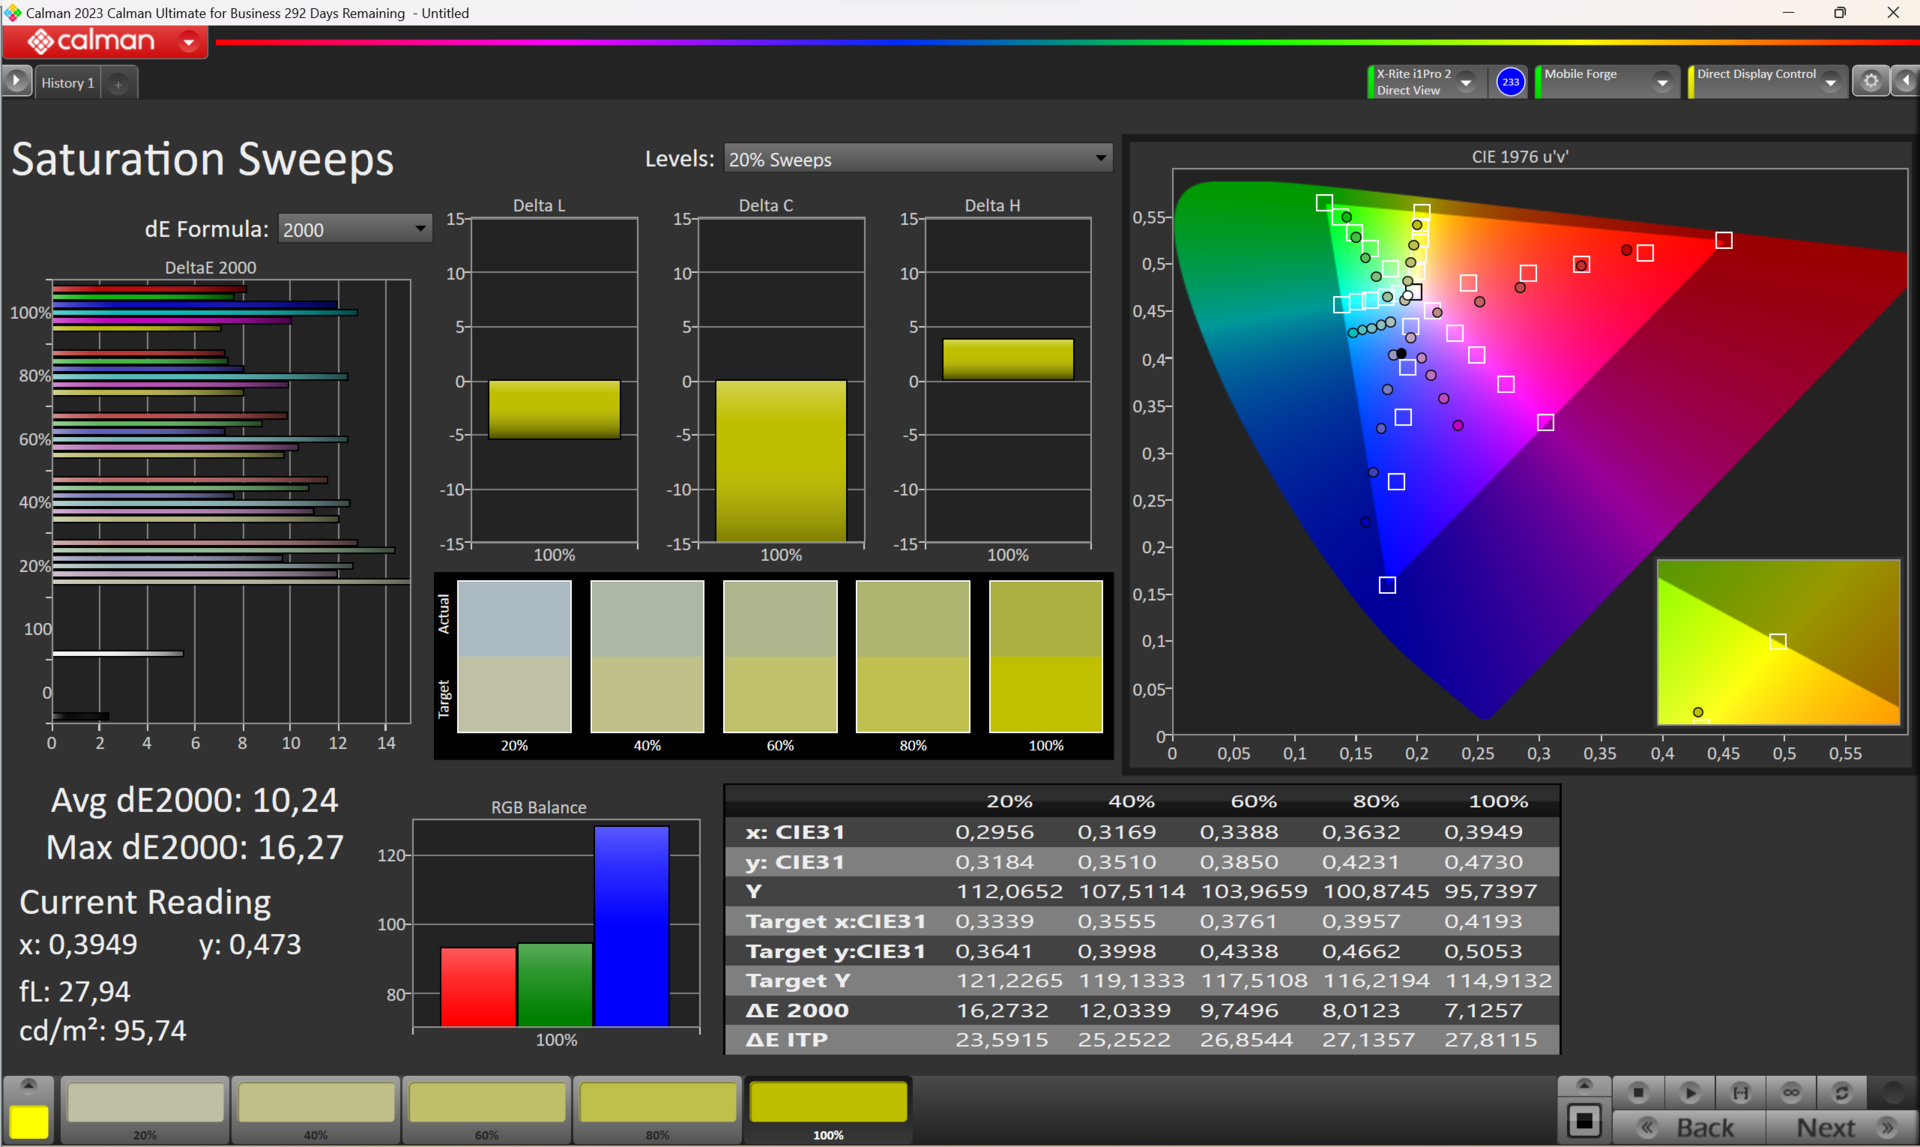Click the refresh cycle arrows icon

[1842, 1092]
